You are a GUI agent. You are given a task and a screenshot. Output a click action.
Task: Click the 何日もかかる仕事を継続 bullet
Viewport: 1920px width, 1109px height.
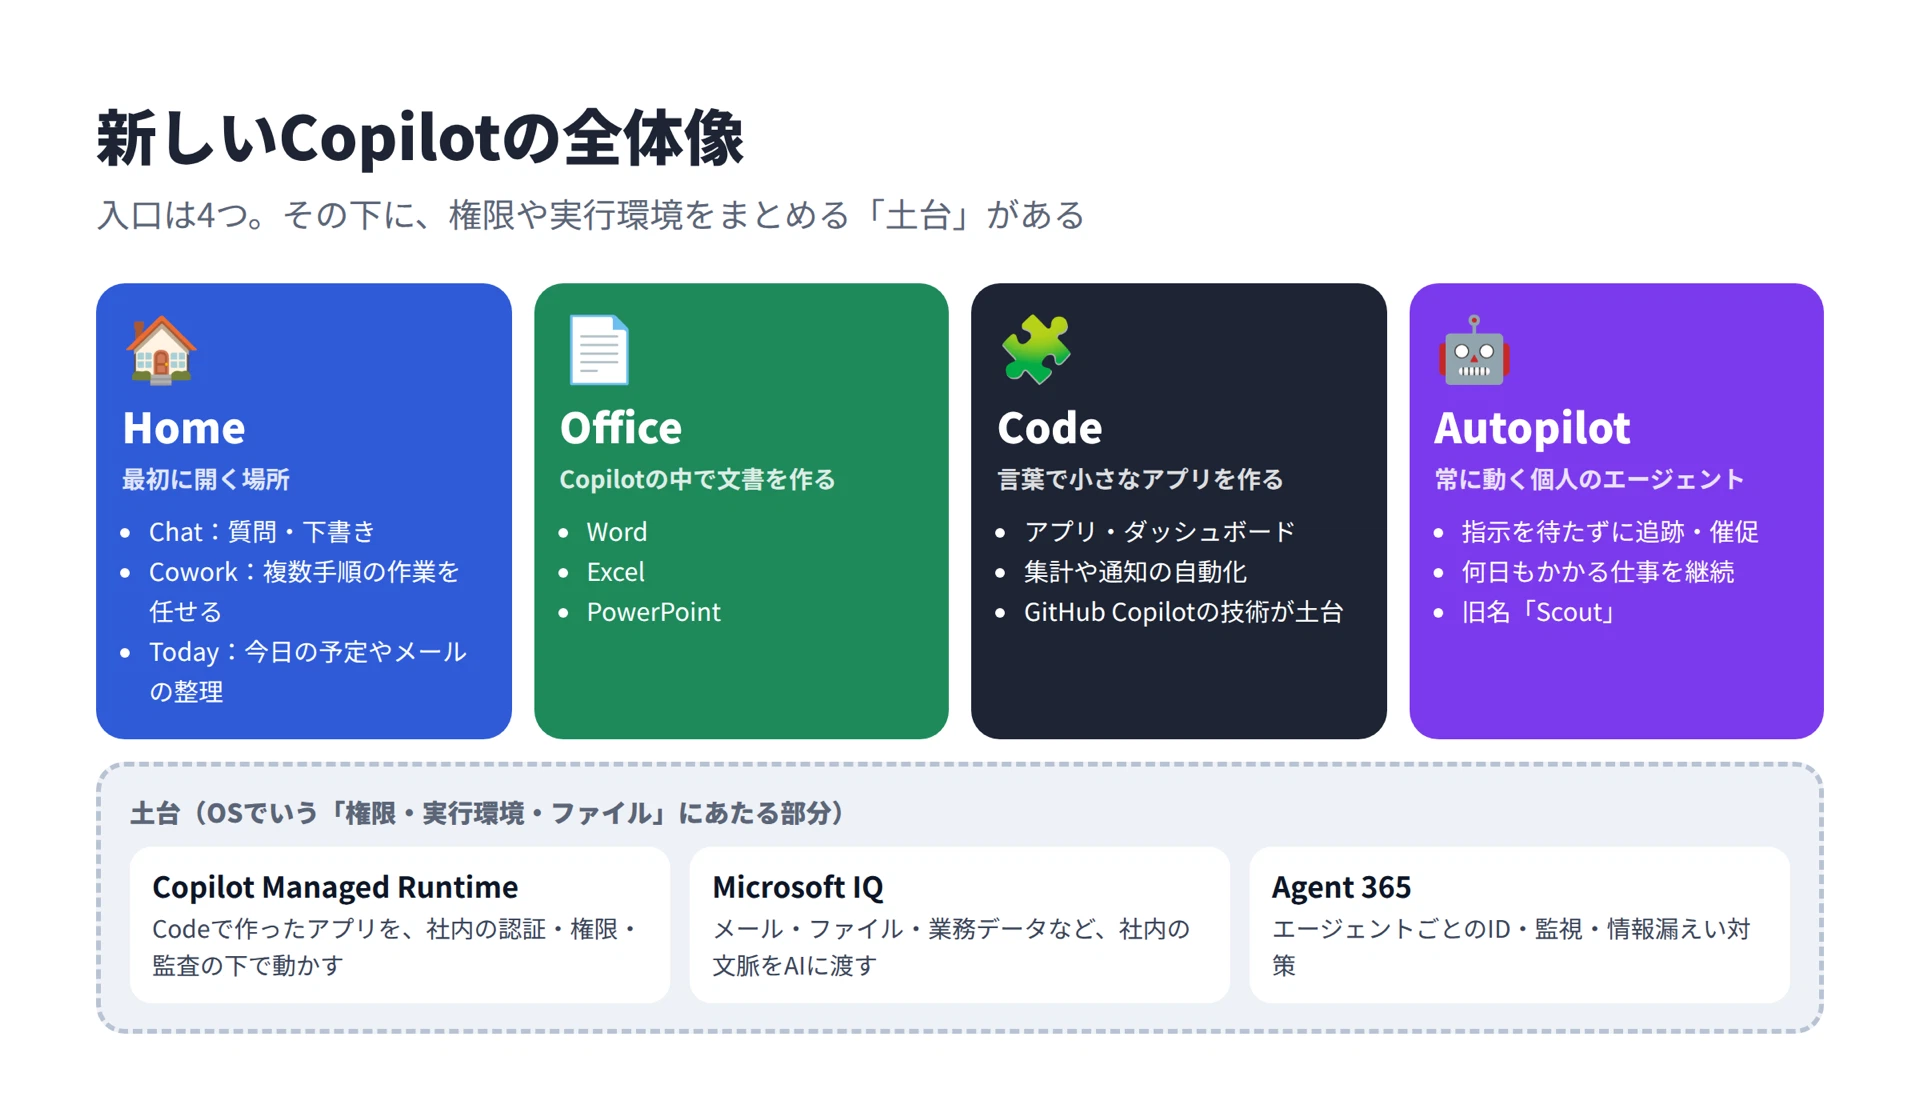1598,572
